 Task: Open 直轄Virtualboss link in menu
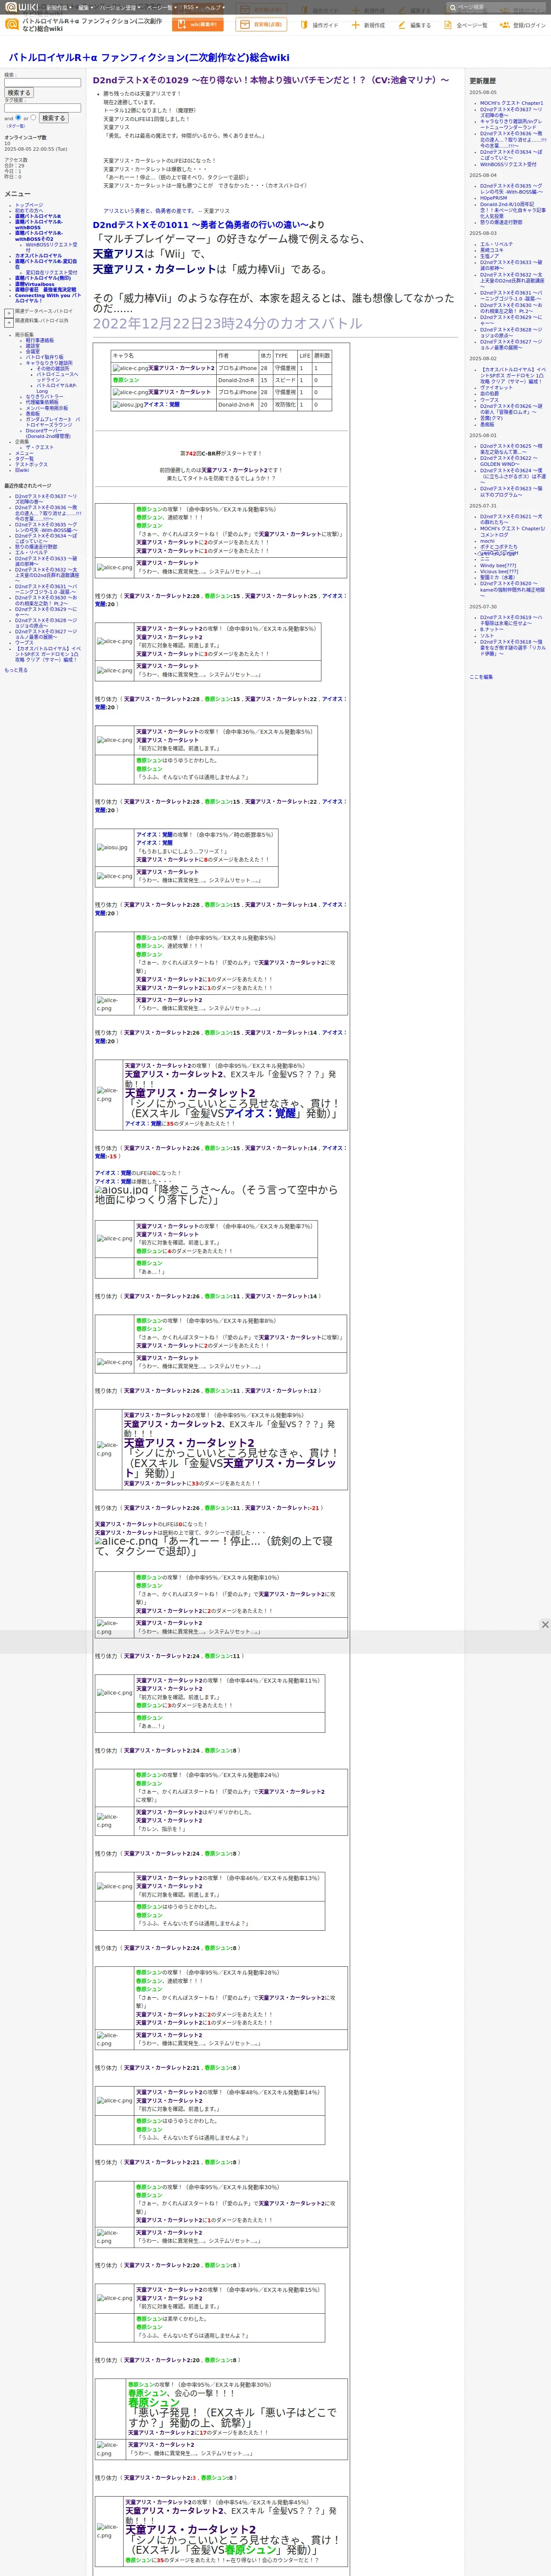[35, 284]
